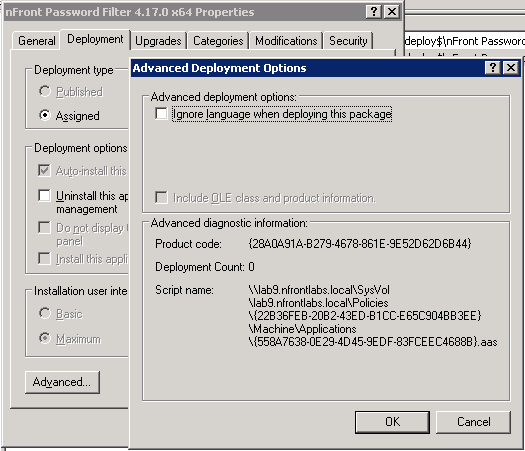
Task: Choose Basic installation user interface
Action: [45, 313]
